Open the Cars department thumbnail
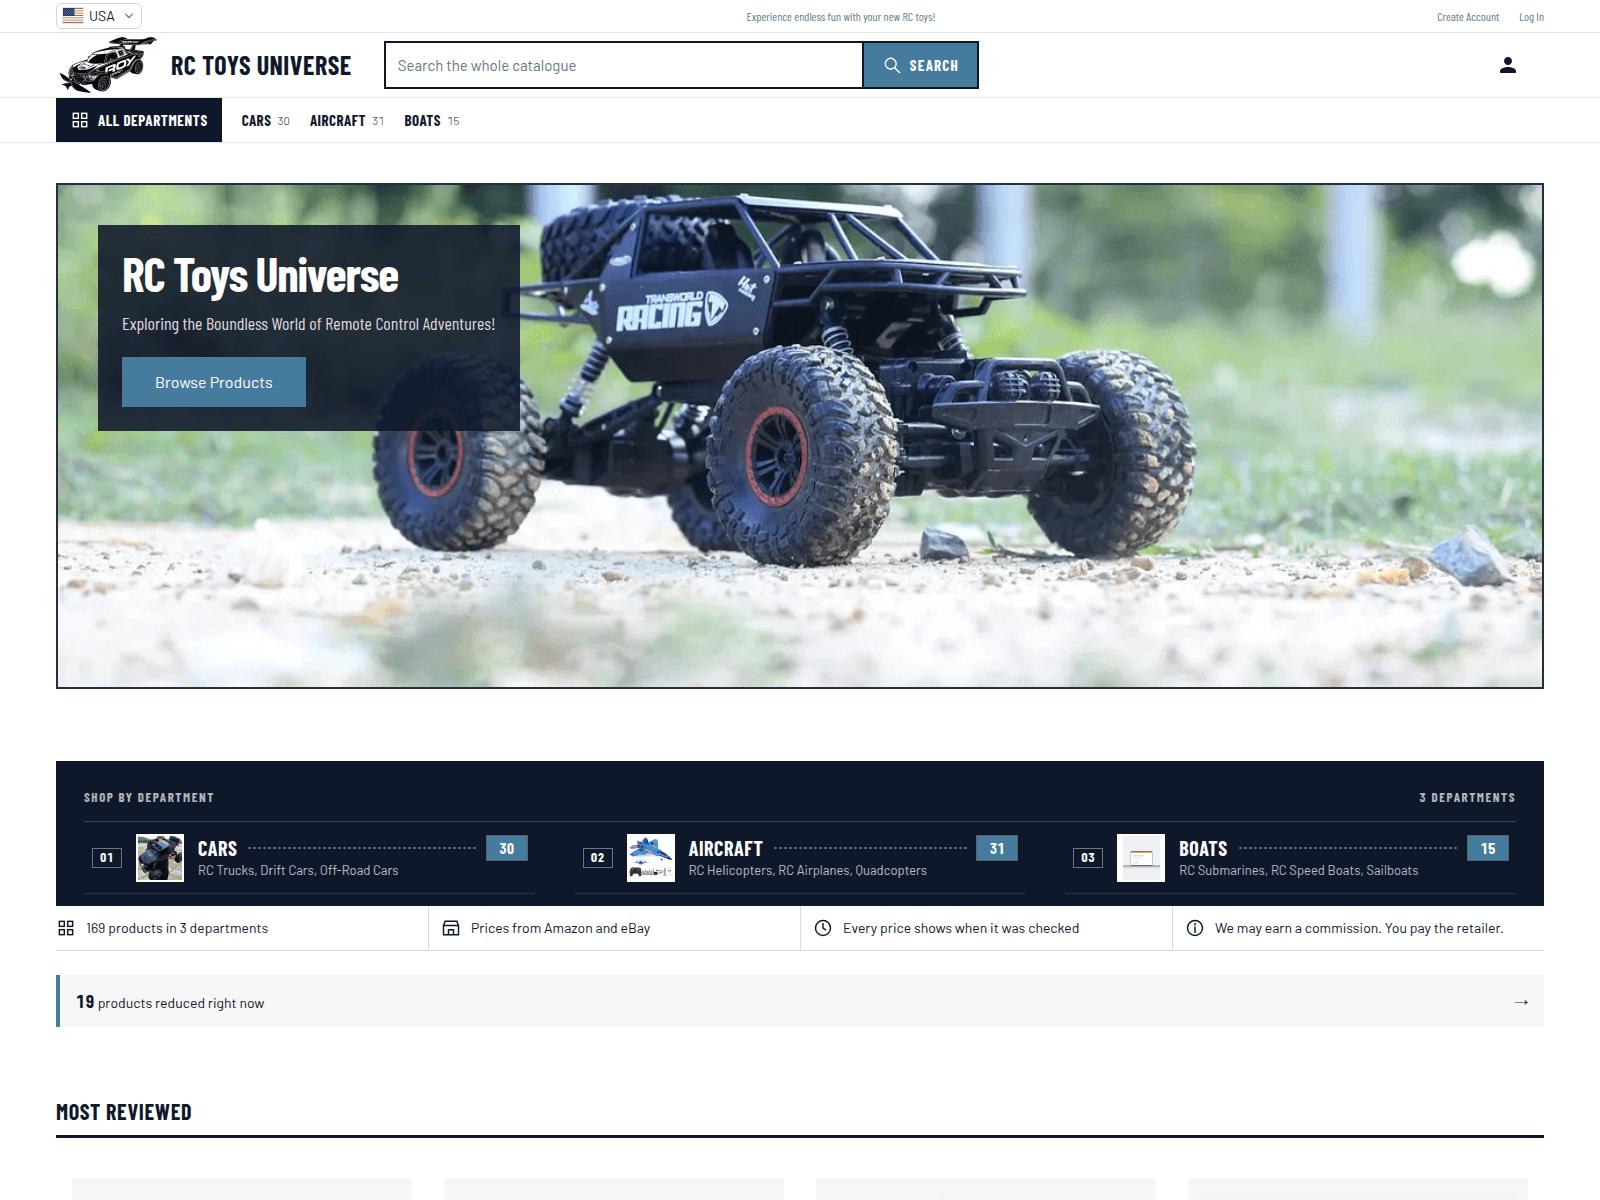The image size is (1600, 1200). pyautogui.click(x=160, y=858)
